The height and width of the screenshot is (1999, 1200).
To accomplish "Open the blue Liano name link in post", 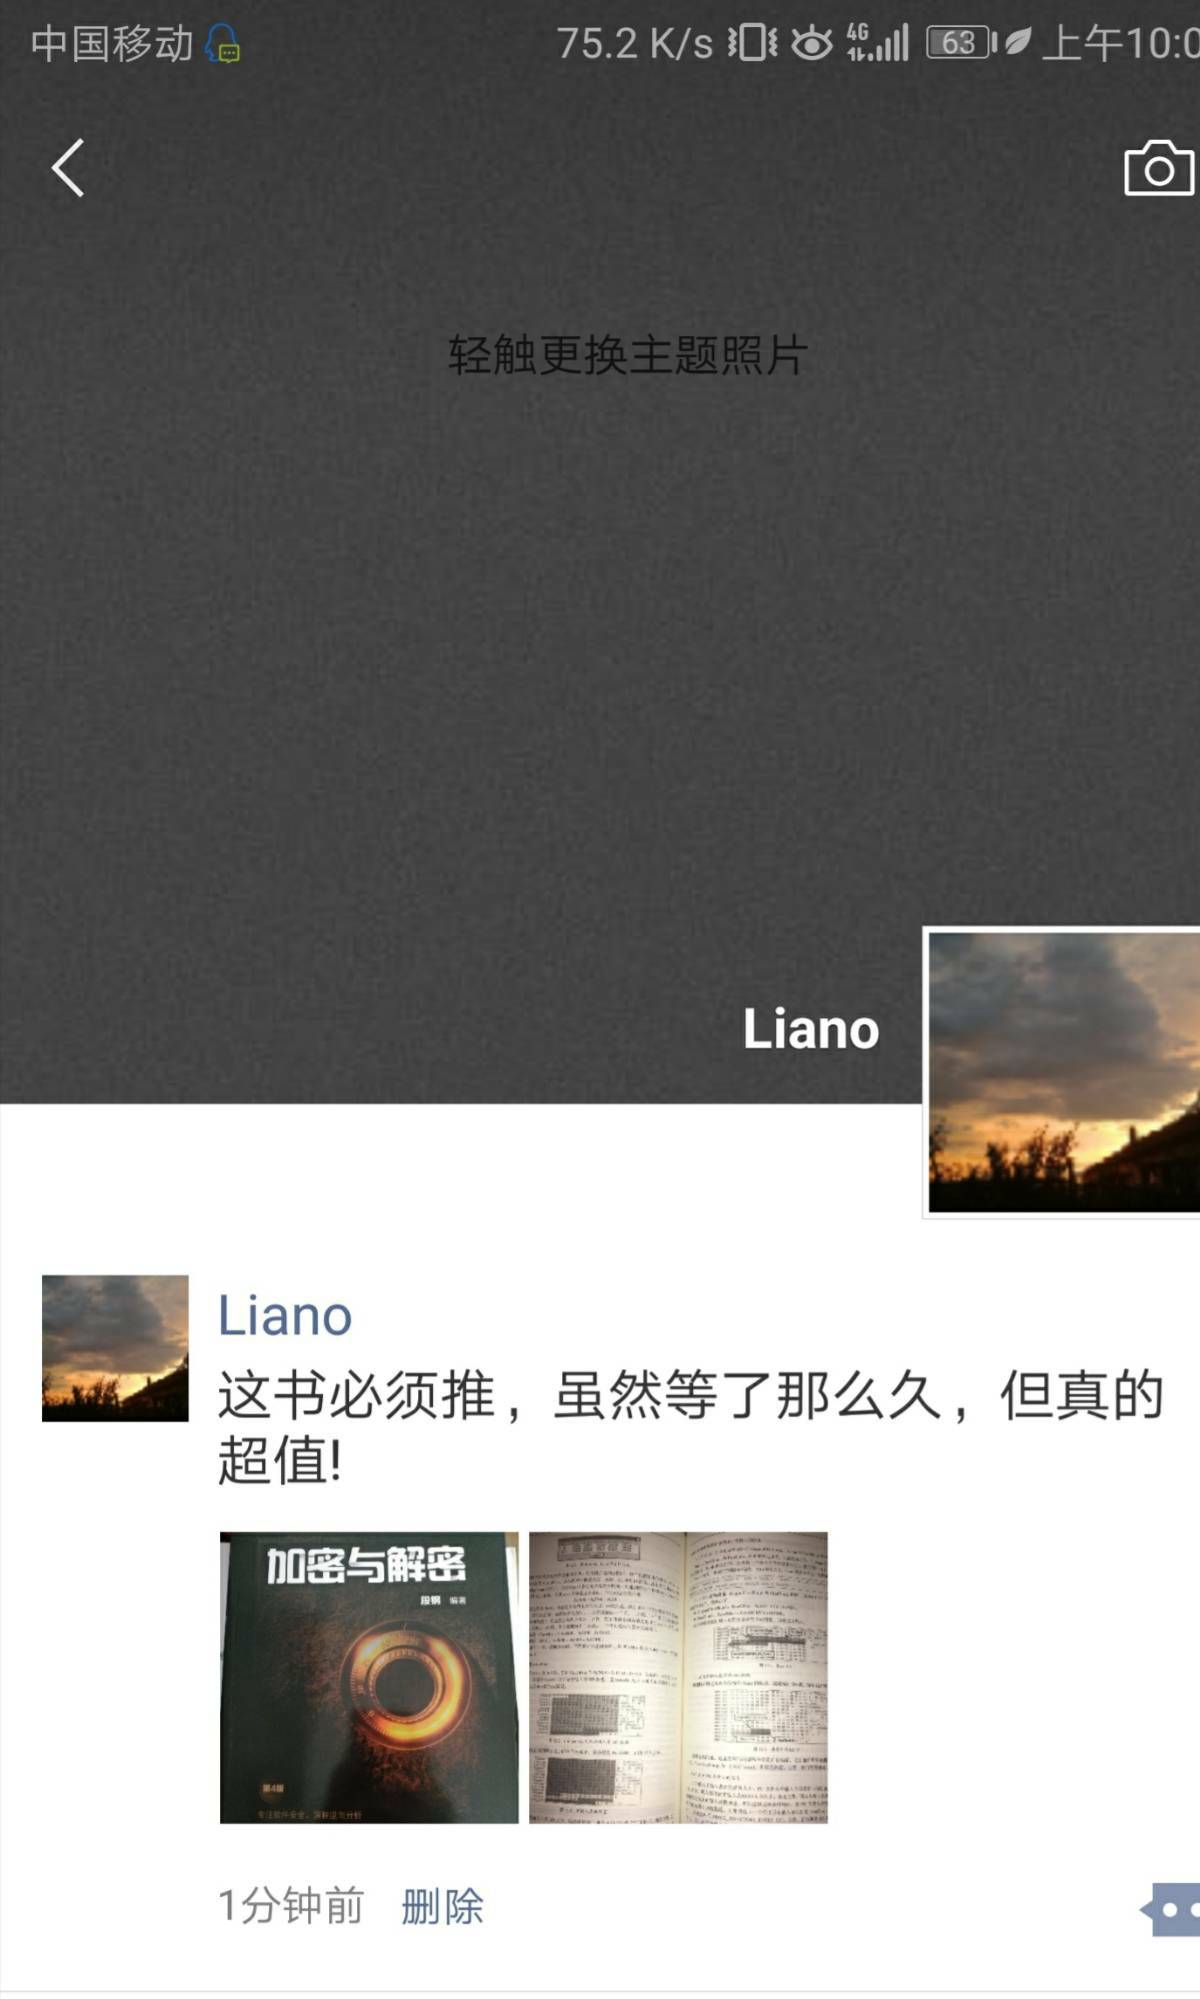I will [285, 1315].
